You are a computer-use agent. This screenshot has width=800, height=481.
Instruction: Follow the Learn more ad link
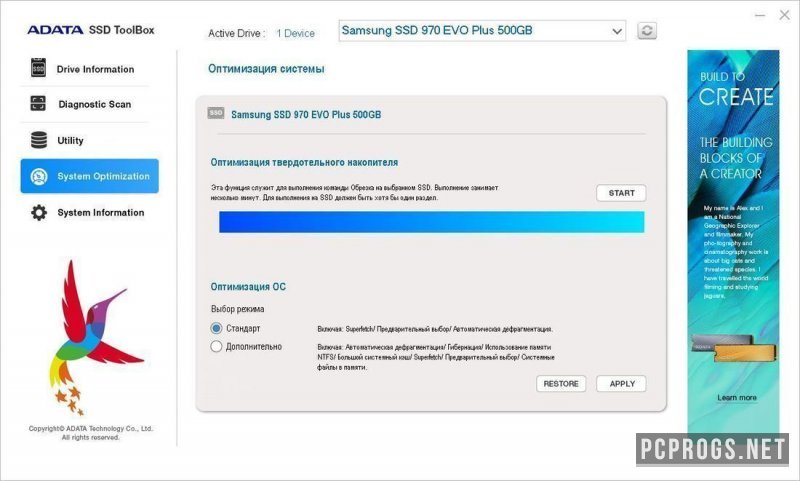[x=736, y=397]
